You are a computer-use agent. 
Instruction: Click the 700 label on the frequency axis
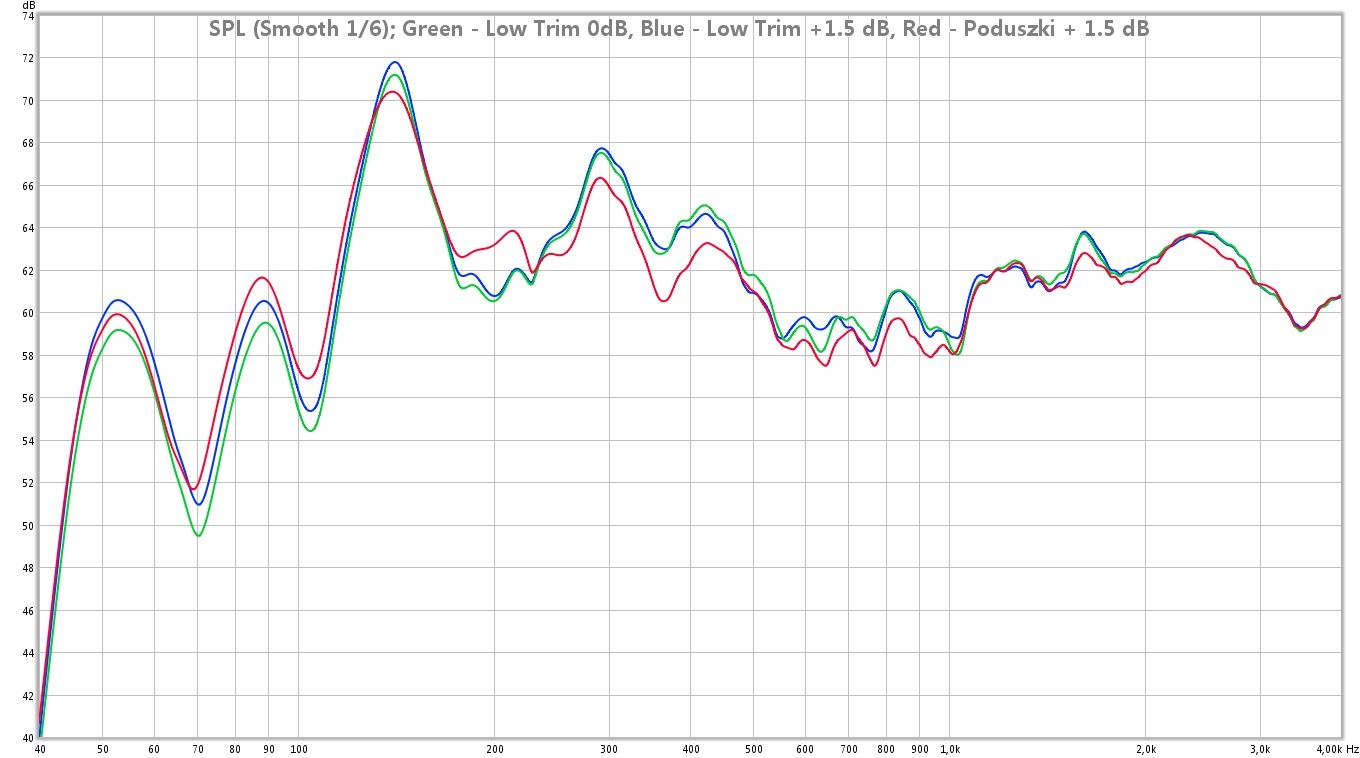point(849,749)
